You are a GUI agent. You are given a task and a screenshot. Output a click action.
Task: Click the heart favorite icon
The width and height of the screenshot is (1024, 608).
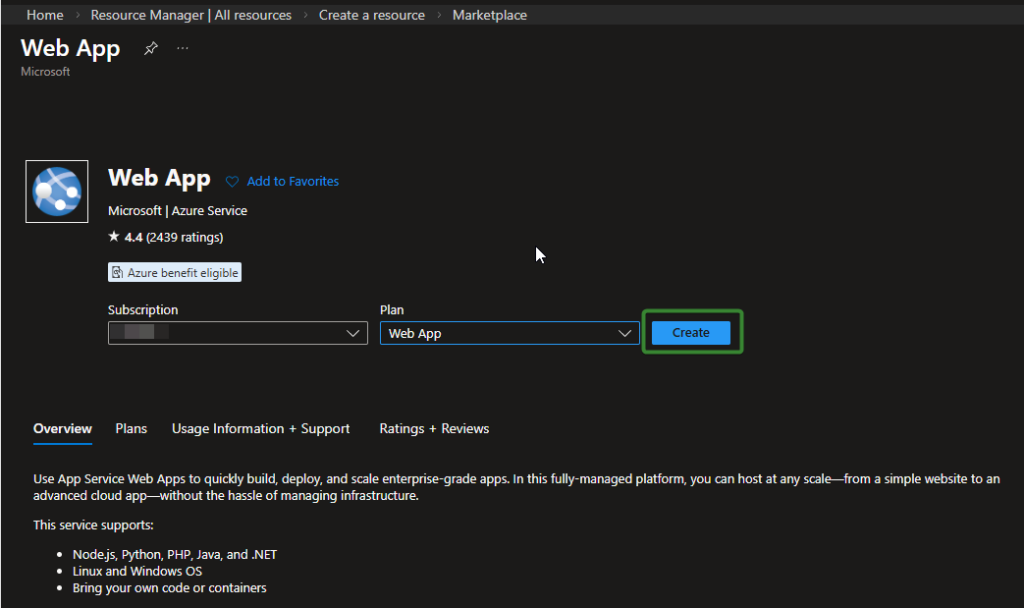[232, 182]
